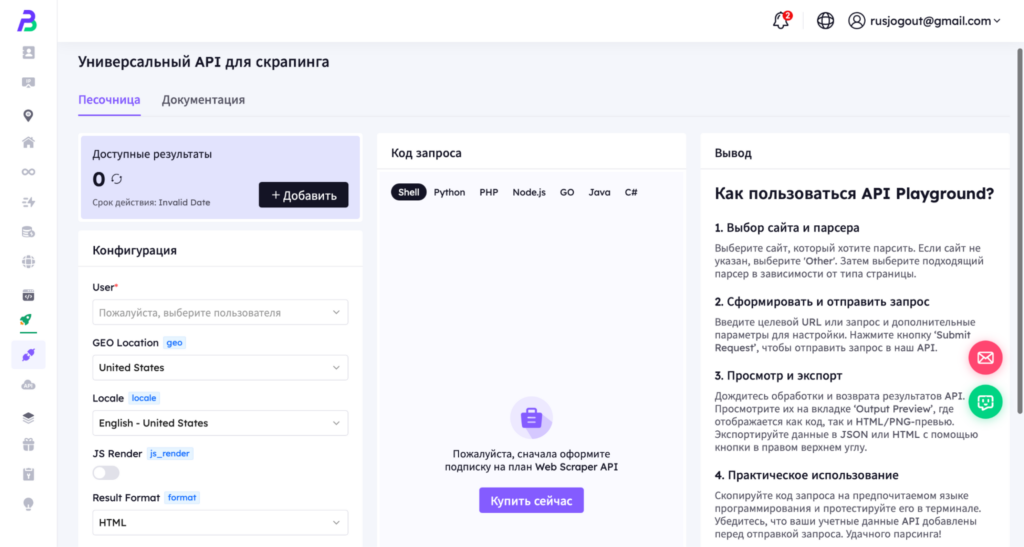Open the notifications bell
Screen dimensions: 1024x547
coord(781,20)
